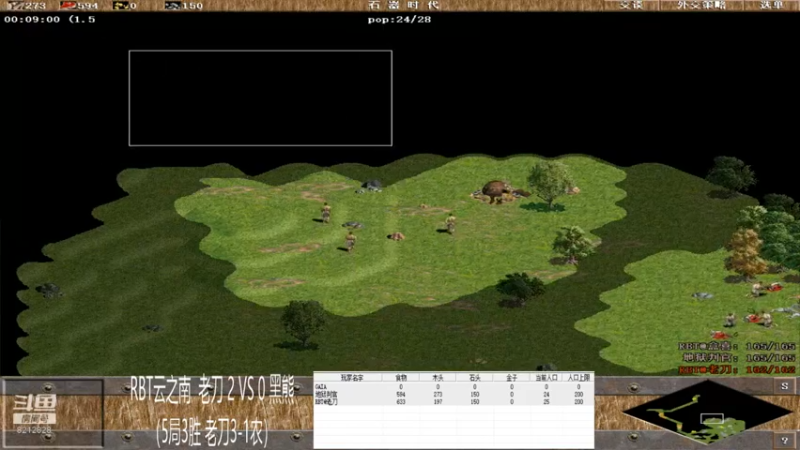This screenshot has height=450, width=800.
Task: Click the small rock between the two villagers
Action: [353, 224]
